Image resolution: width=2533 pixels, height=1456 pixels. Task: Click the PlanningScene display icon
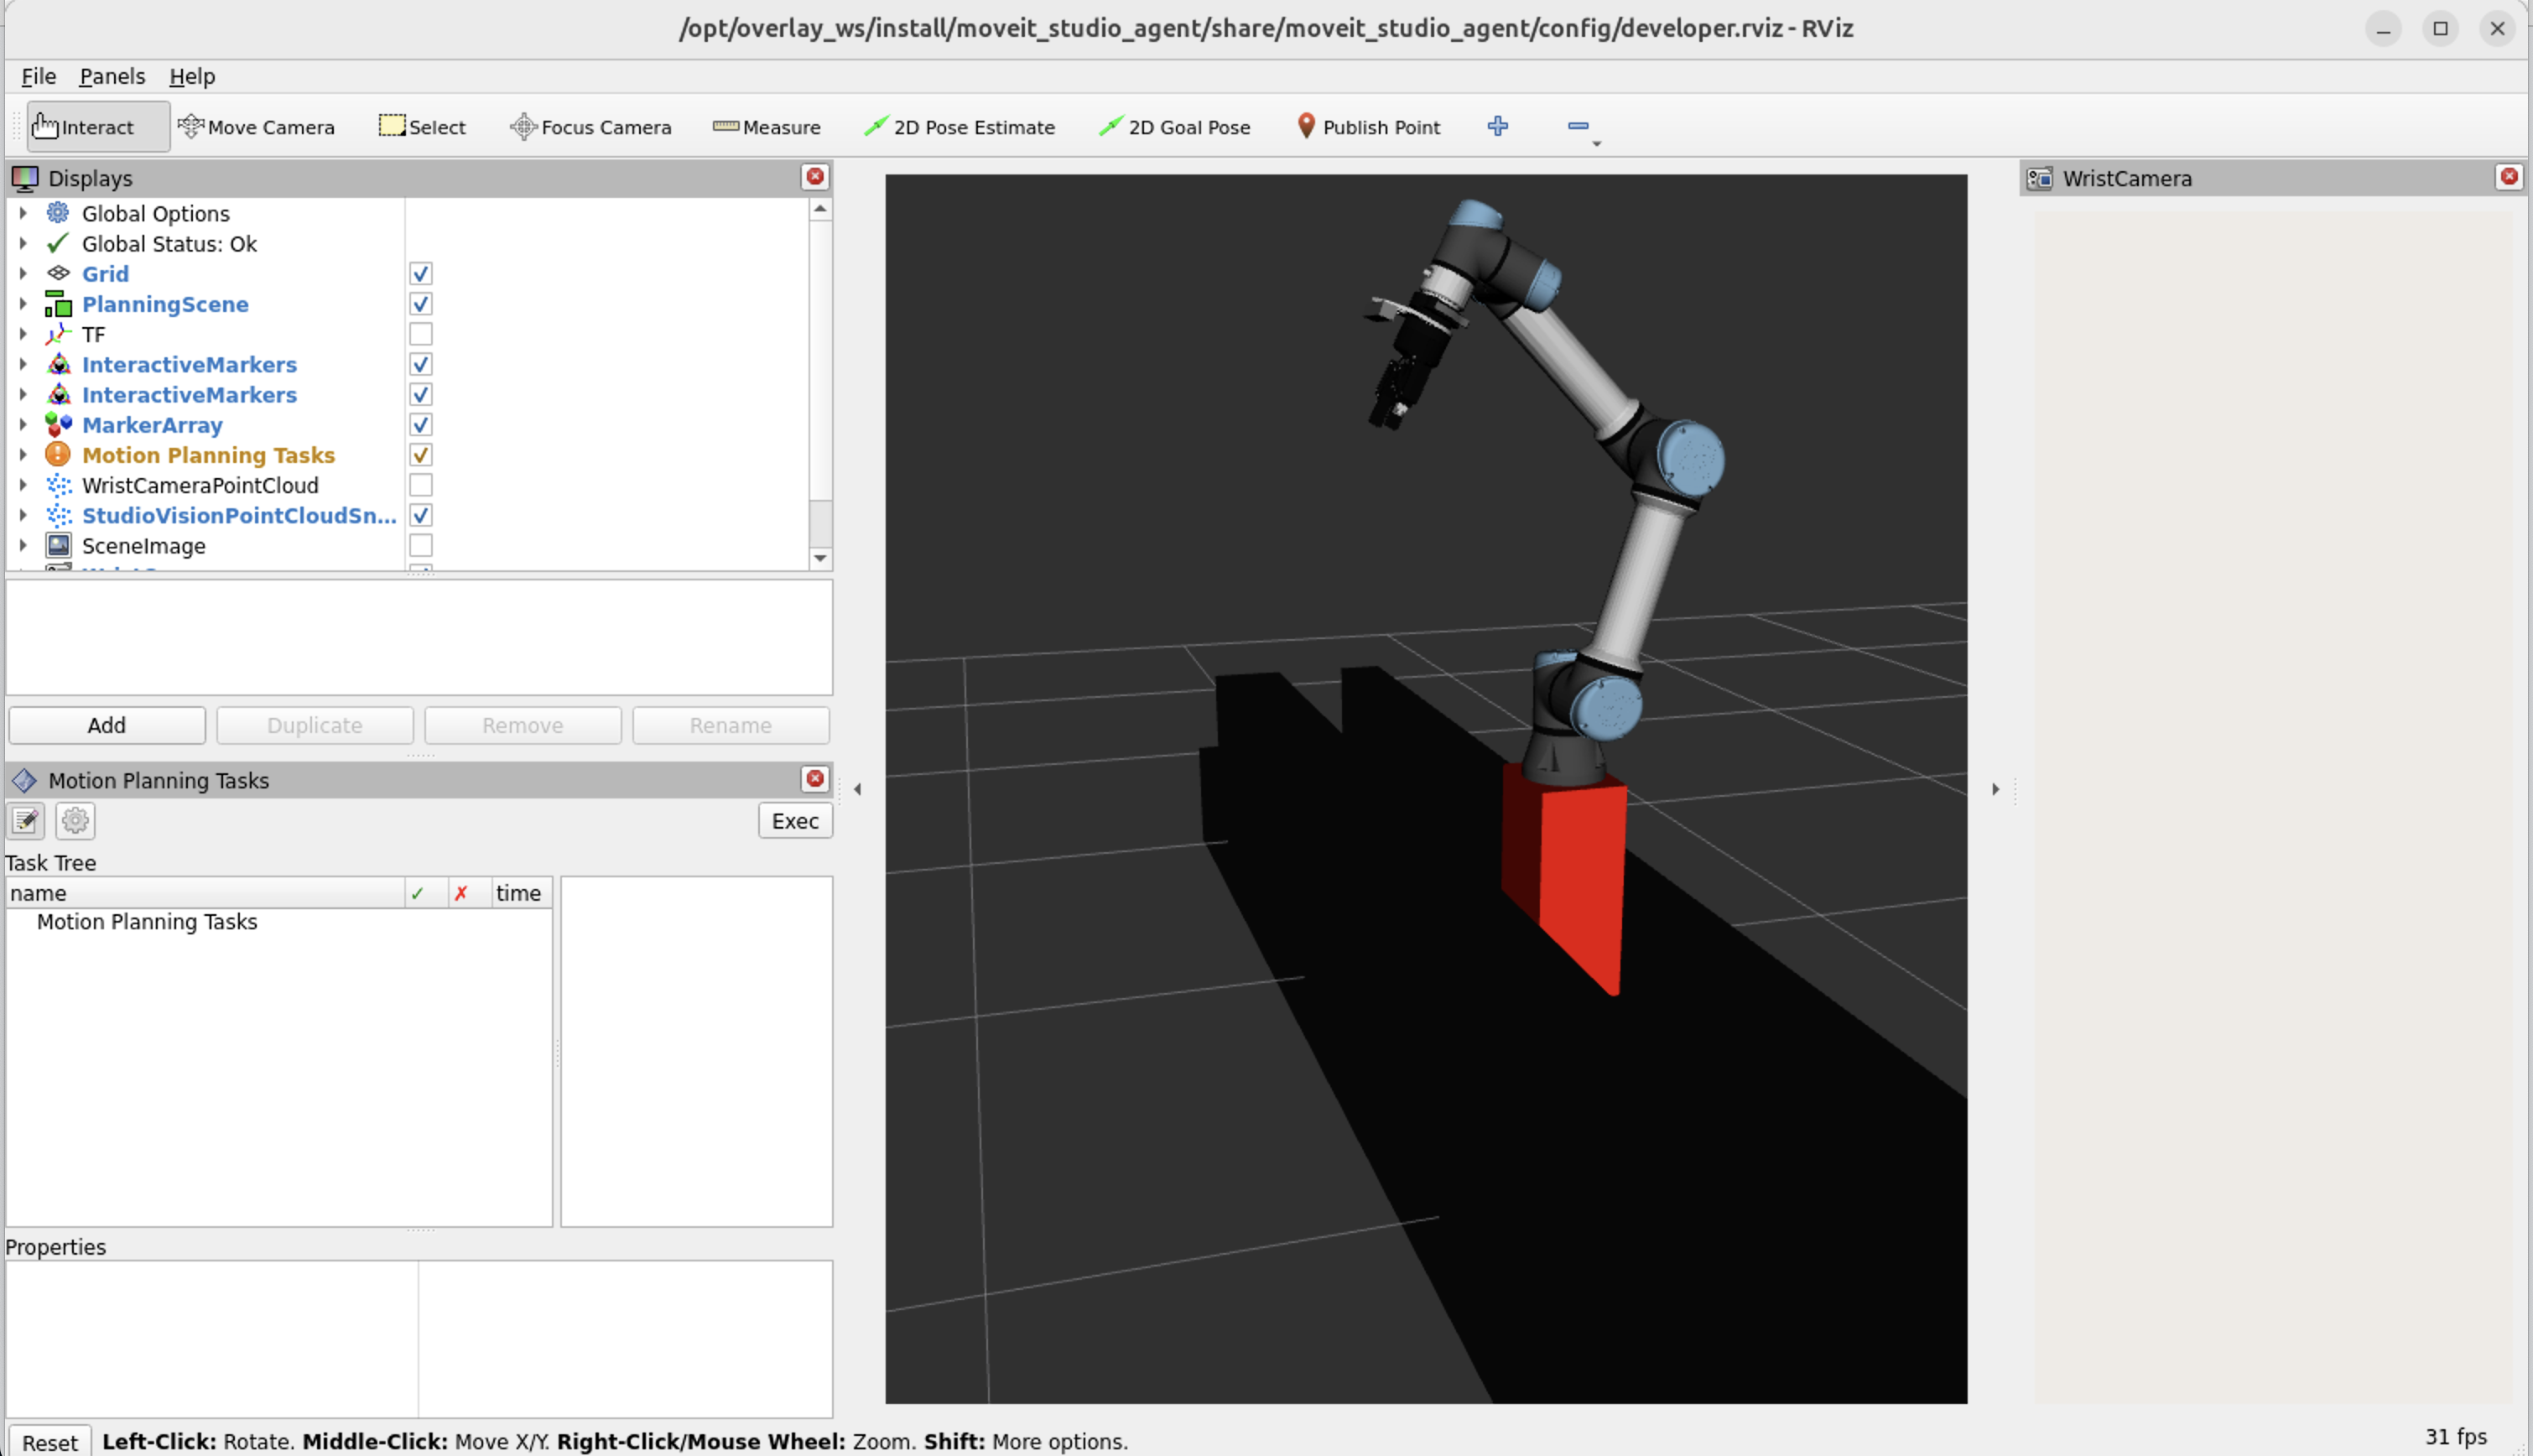tap(59, 304)
